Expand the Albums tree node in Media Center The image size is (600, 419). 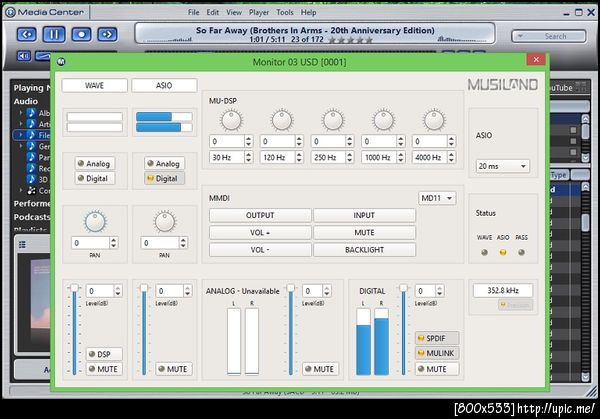click(x=21, y=113)
